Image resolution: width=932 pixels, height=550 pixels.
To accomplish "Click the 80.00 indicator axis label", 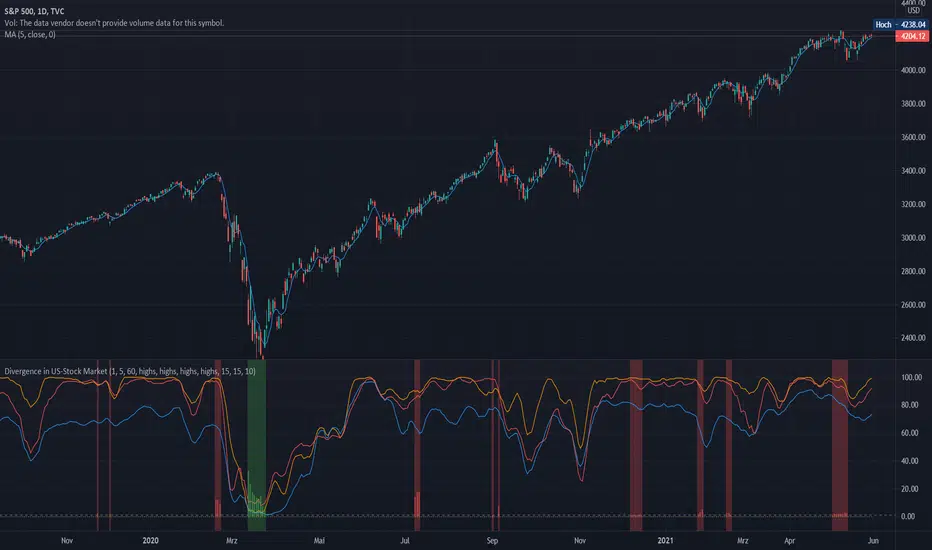I will [x=909, y=405].
